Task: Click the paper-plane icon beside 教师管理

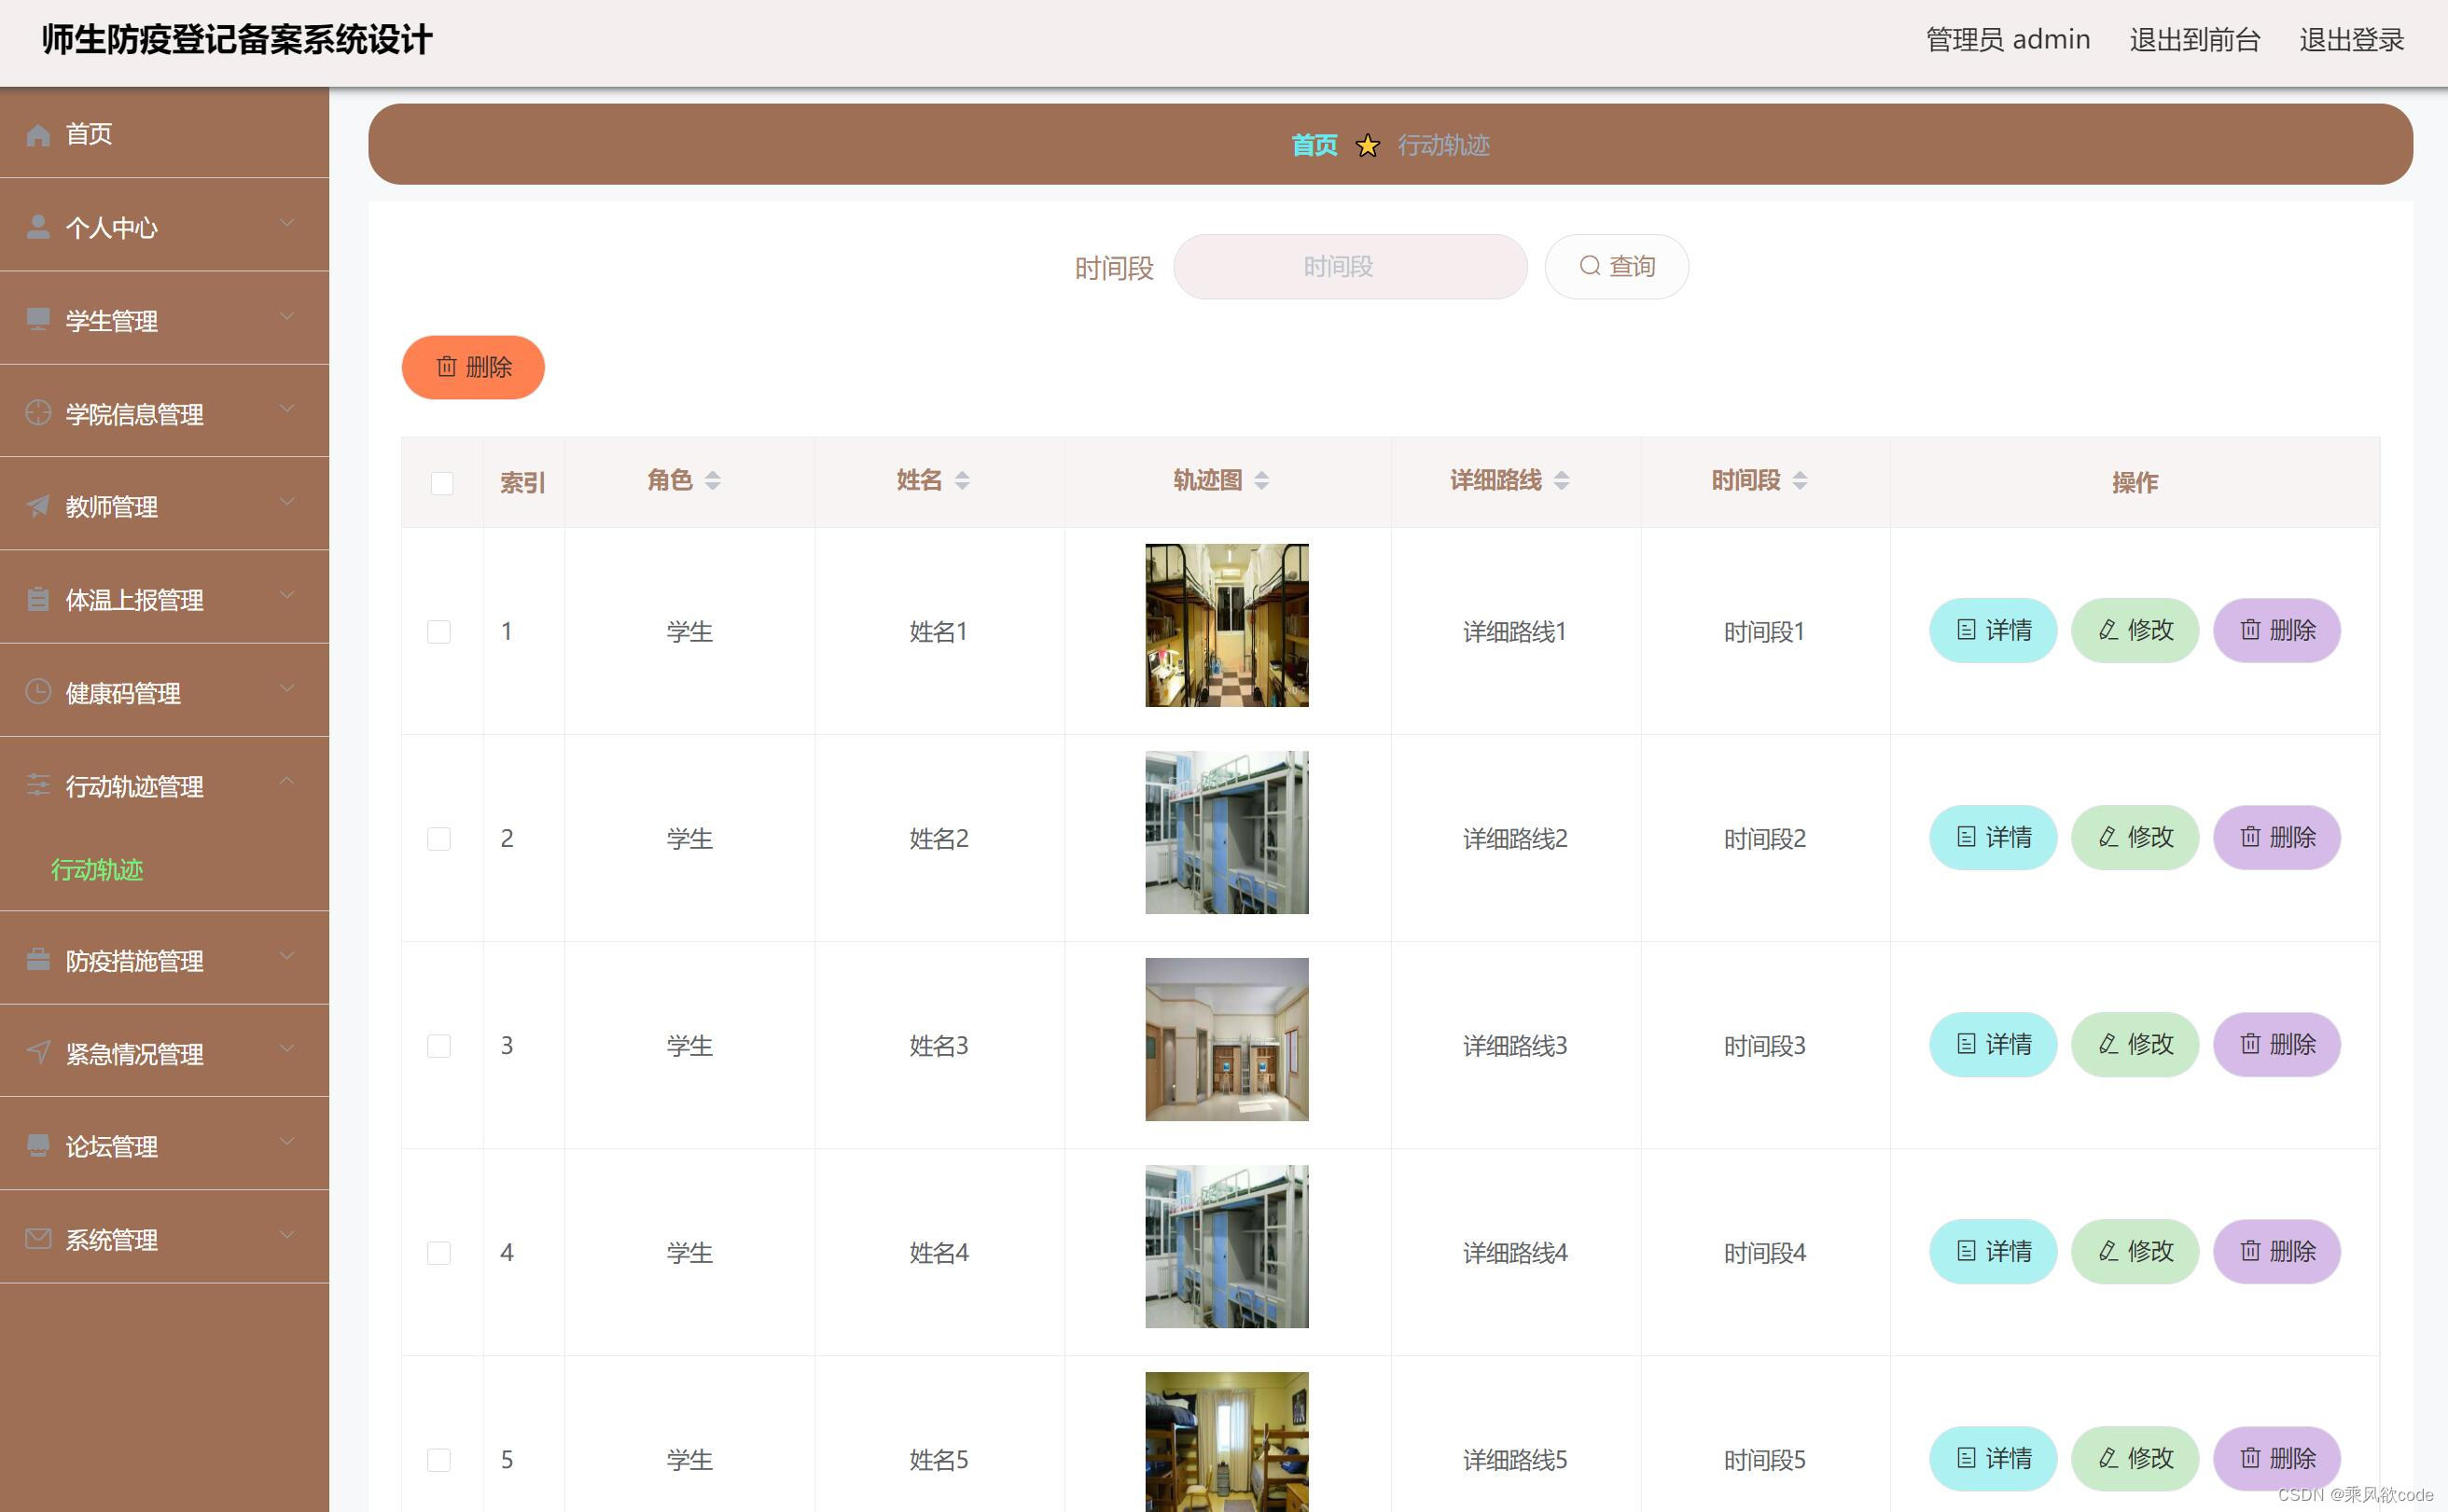Action: coord(38,506)
